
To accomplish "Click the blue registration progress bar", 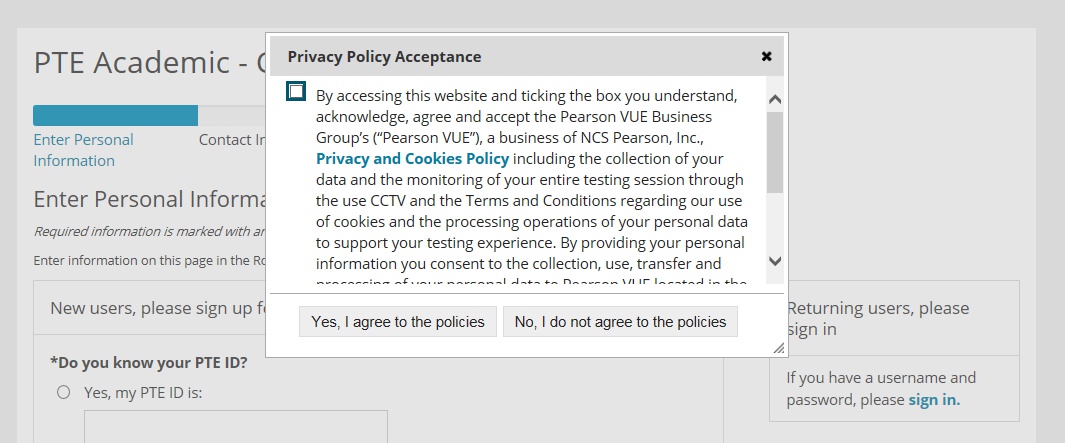I will 115,115.
